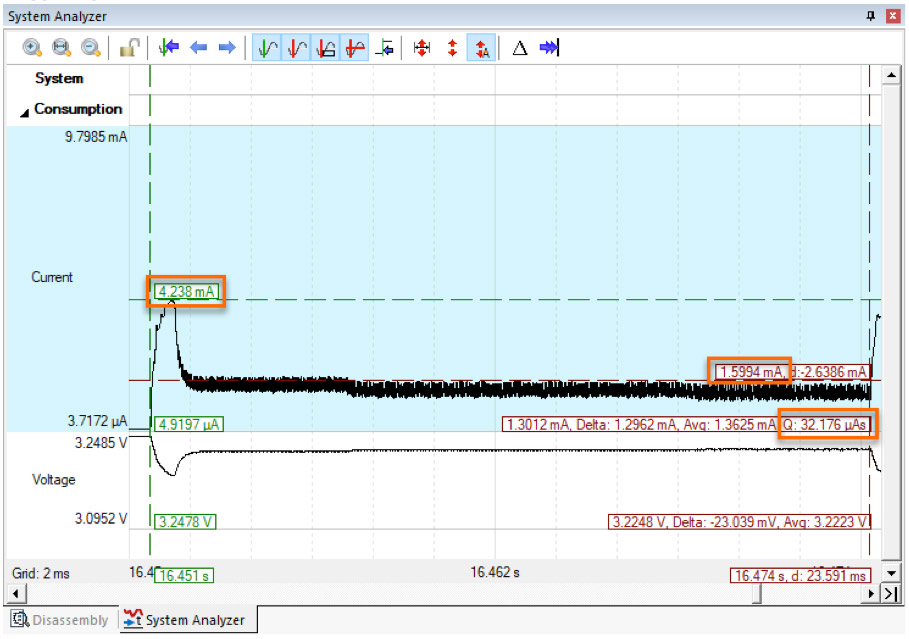The image size is (909, 639).
Task: Click the Current signal label
Action: coord(52,277)
